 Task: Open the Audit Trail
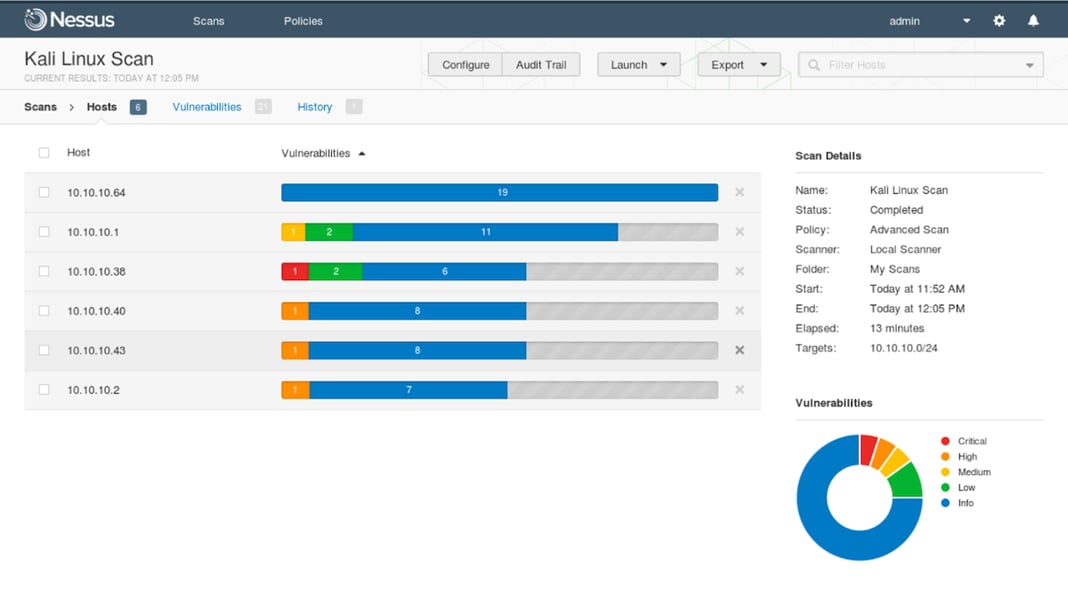541,64
